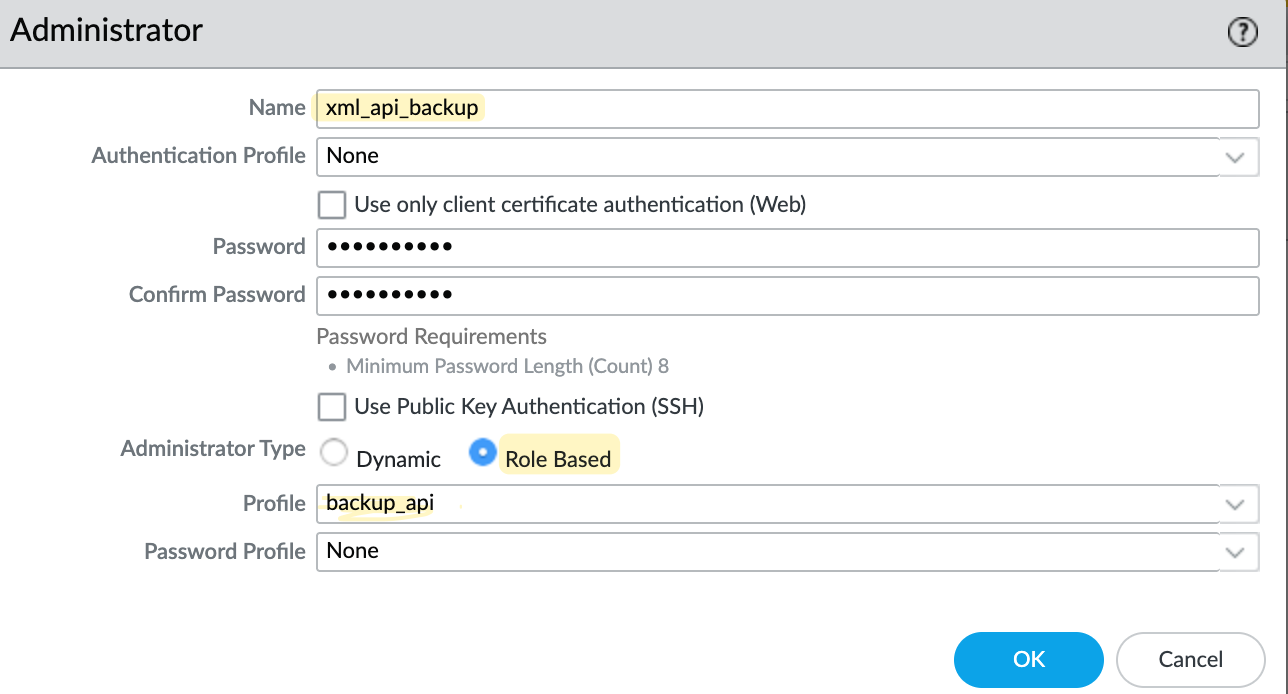Click the Administrator Type label
Viewport: 1288px width, 694px height.
[x=213, y=449]
